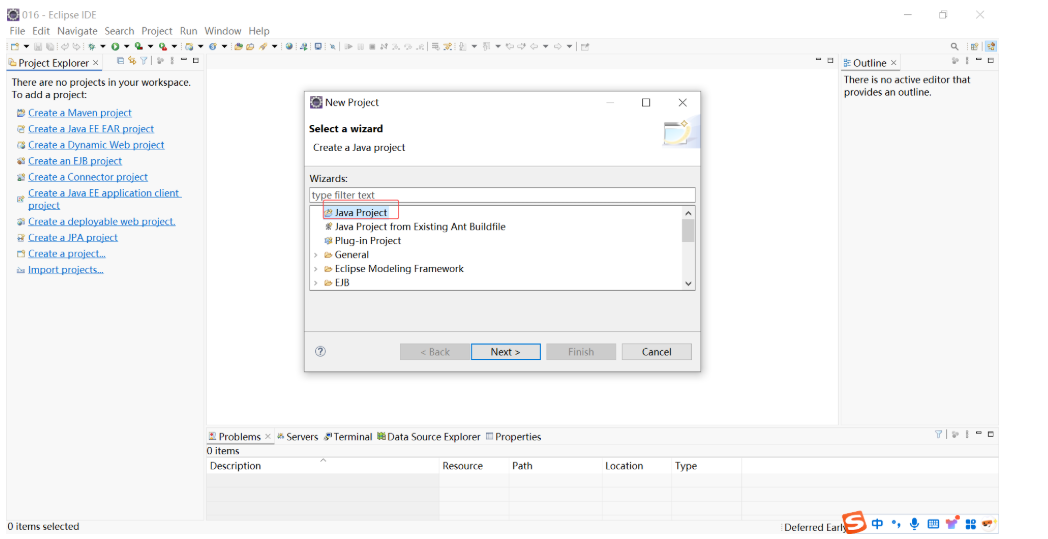Switch to the Servers tab
The height and width of the screenshot is (539, 1048).
(x=297, y=437)
